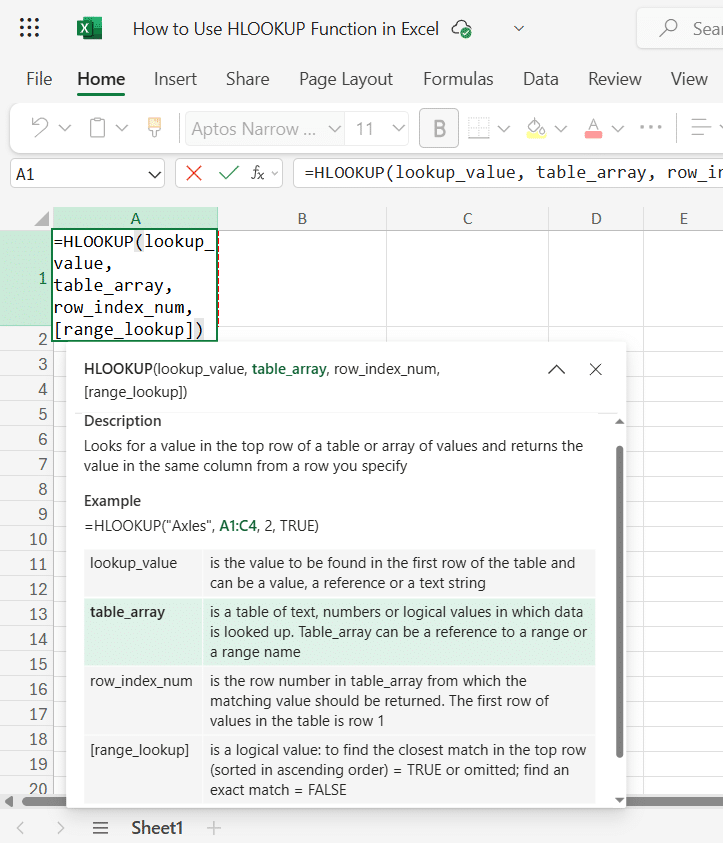
Task: Open the app launcher grid
Action: point(30,29)
